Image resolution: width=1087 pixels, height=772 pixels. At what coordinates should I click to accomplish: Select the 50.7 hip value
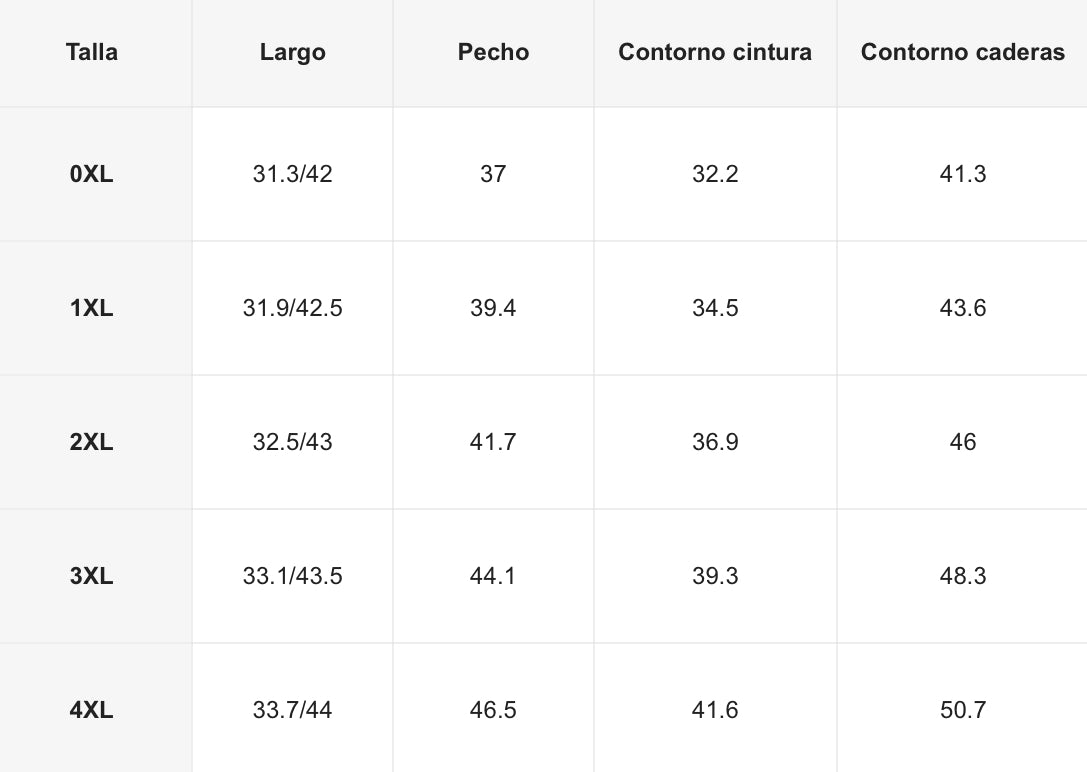(962, 710)
